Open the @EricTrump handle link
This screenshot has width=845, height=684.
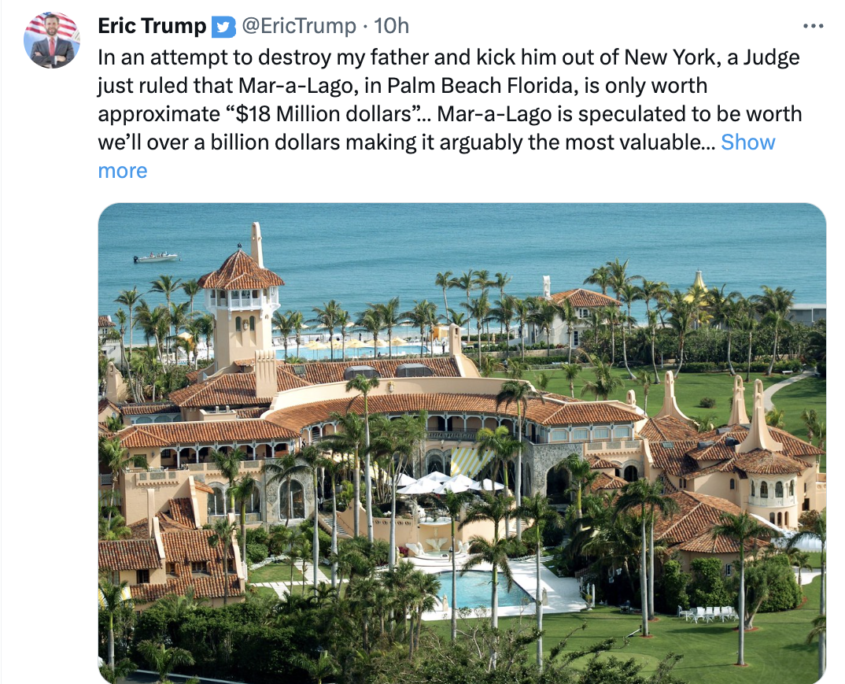(299, 26)
